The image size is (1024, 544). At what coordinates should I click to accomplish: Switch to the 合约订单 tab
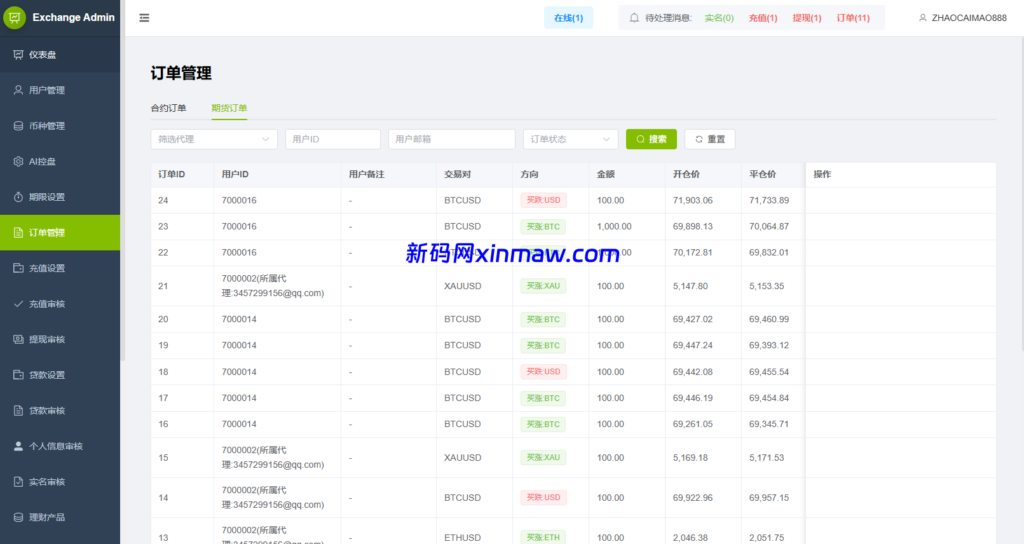click(x=168, y=108)
